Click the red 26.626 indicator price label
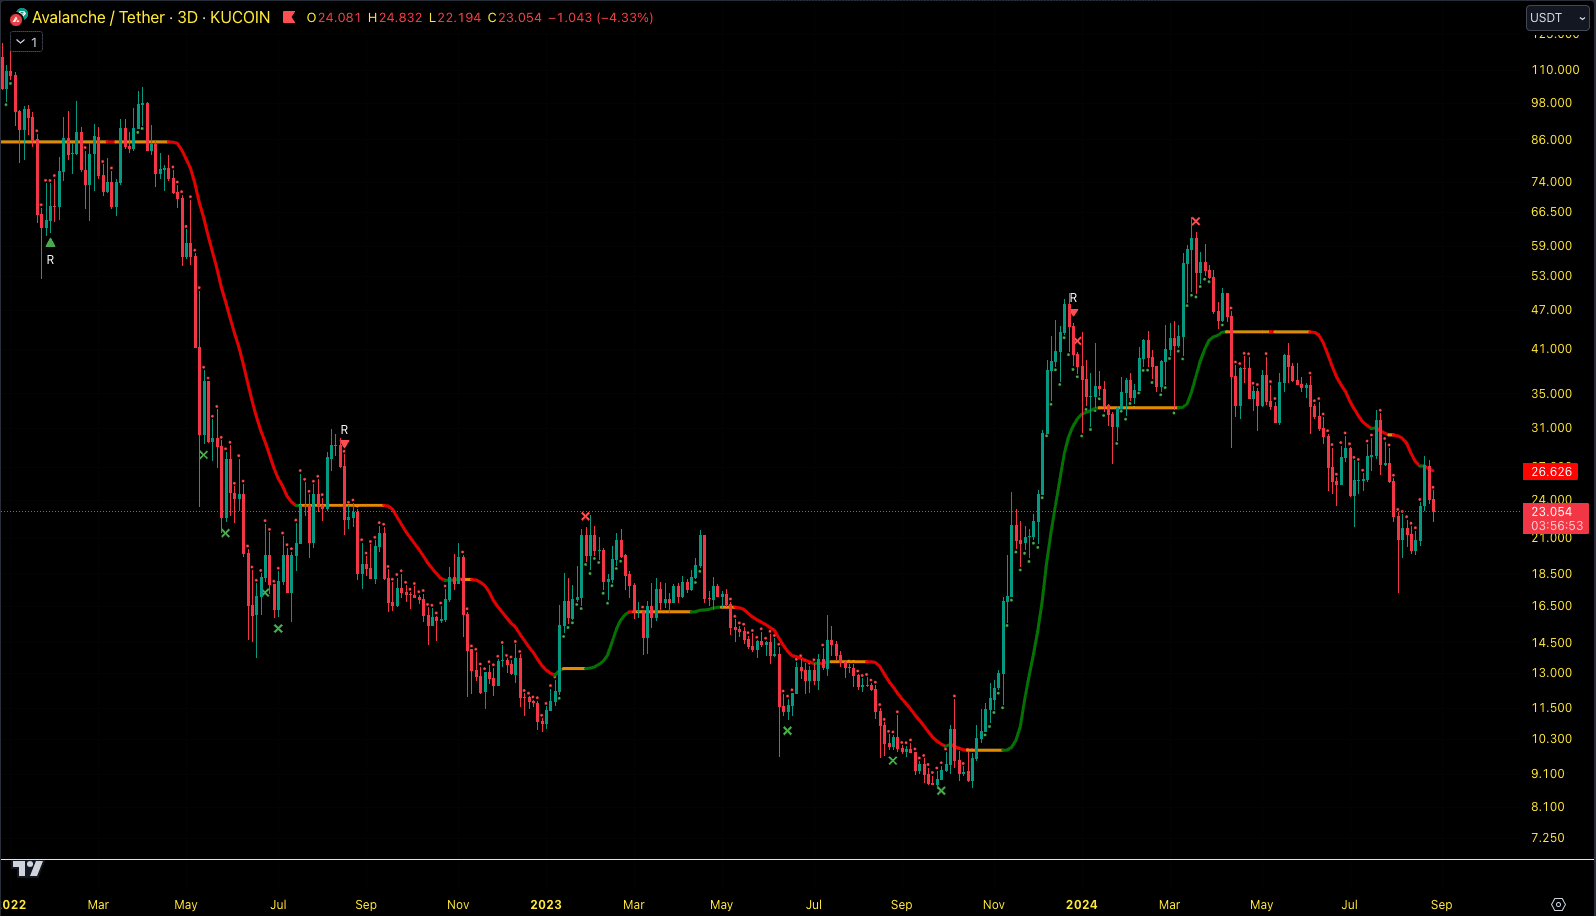 1551,471
